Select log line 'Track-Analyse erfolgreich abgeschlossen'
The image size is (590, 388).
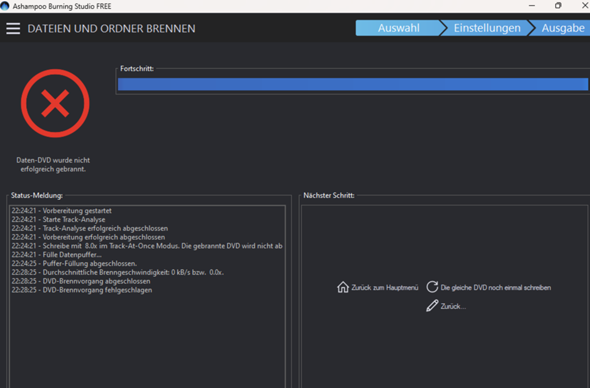tap(90, 228)
